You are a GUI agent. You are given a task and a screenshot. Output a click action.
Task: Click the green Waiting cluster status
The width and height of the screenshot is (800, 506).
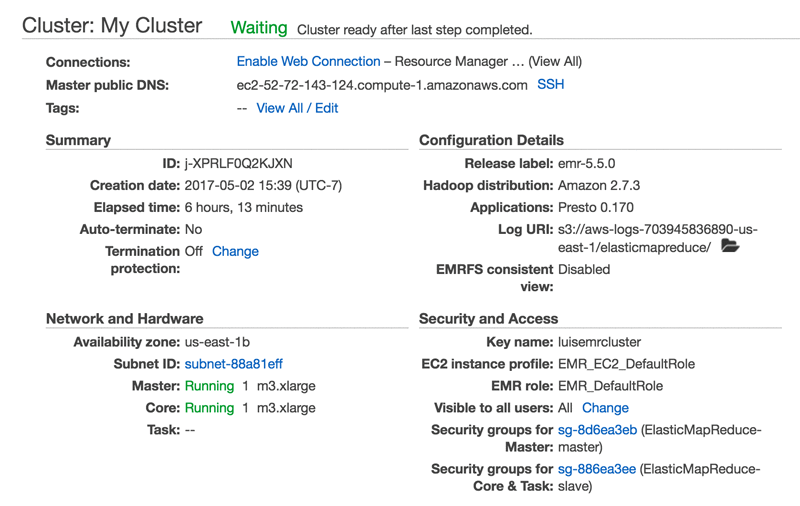tap(258, 28)
